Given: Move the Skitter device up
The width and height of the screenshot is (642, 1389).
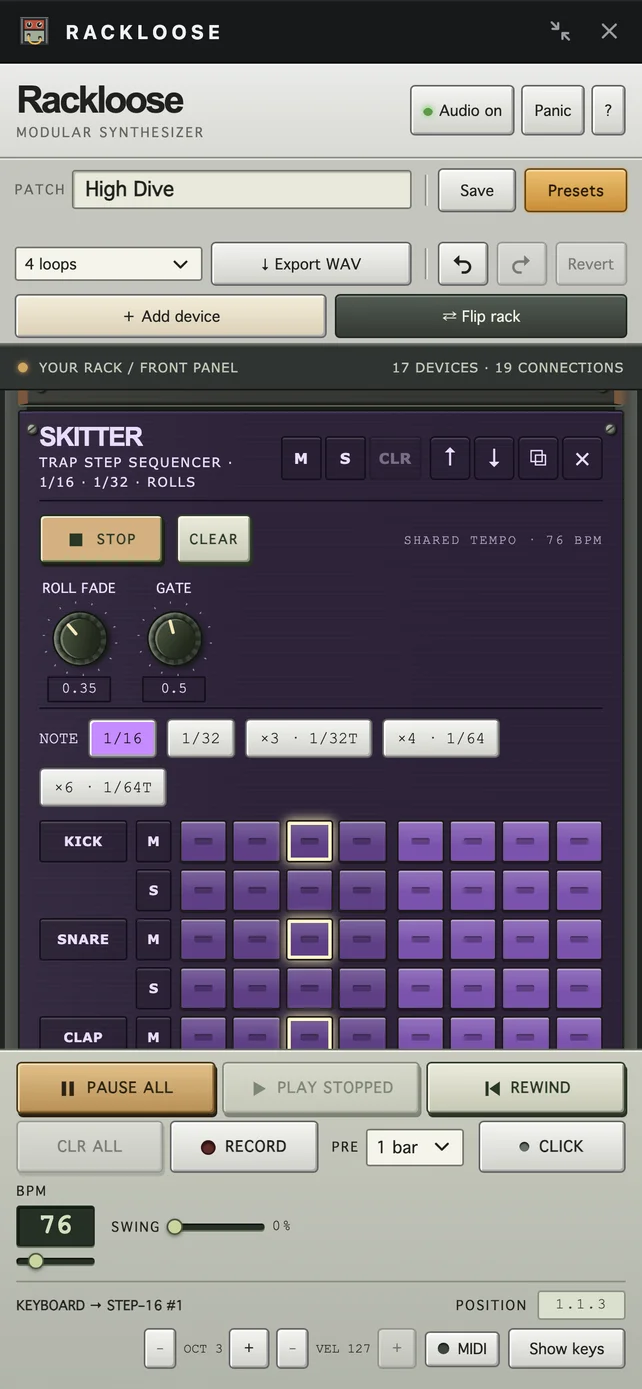Looking at the screenshot, I should pos(450,458).
